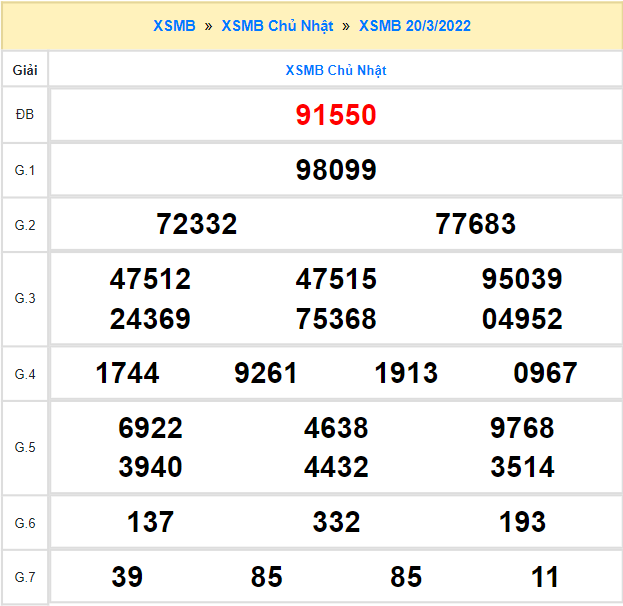The image size is (623, 606).
Task: Click the G.3 number 47512
Action: tap(150, 279)
